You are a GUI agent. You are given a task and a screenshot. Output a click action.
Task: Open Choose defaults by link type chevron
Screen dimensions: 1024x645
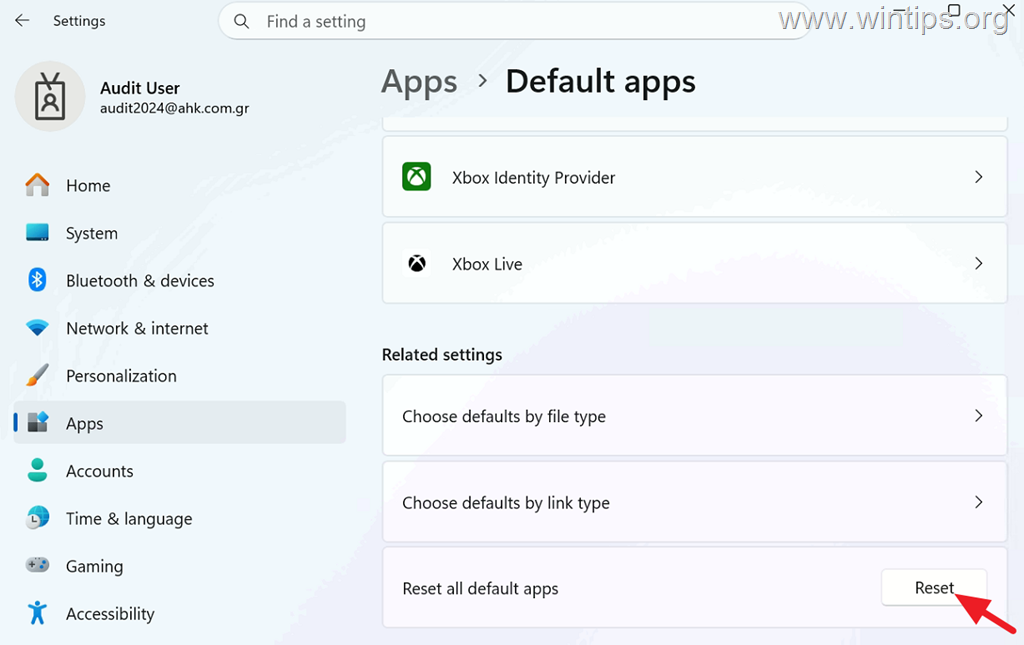978,502
